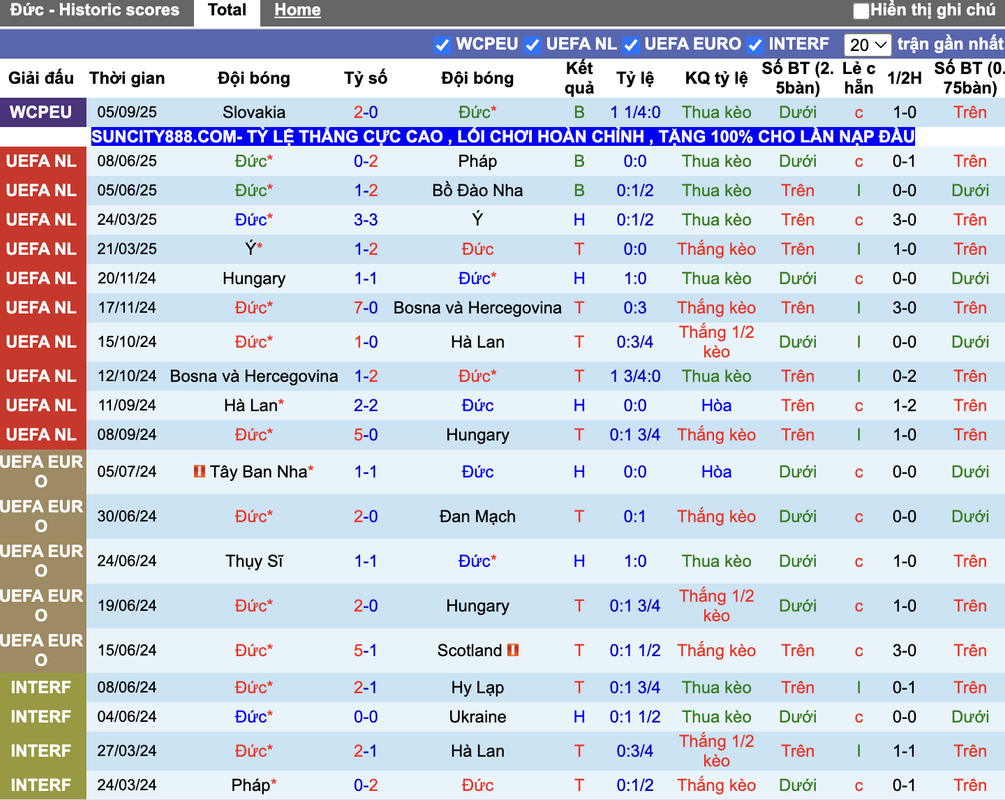This screenshot has width=1005, height=800.
Task: Click the 1 3/4:0 odds value
Action: 635,376
